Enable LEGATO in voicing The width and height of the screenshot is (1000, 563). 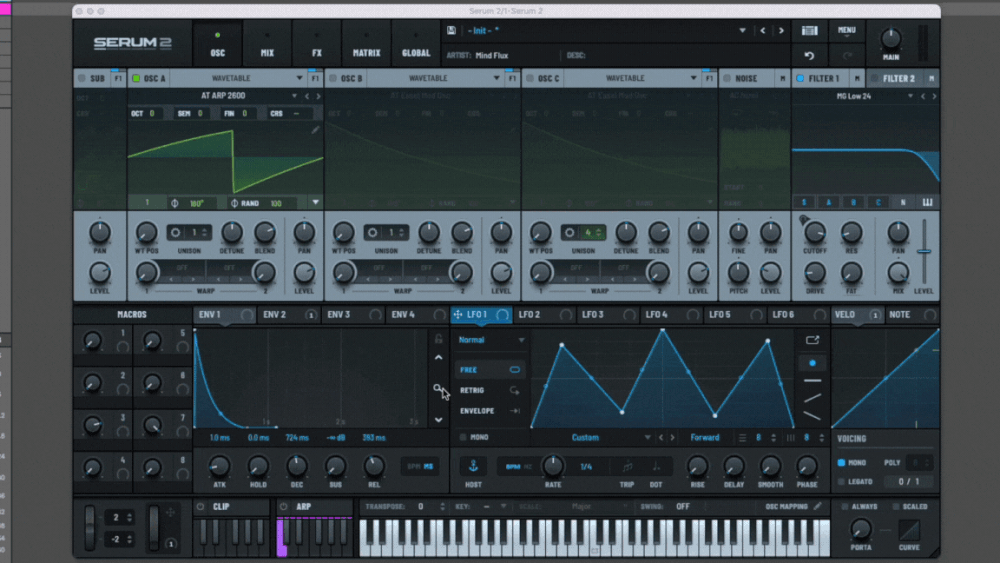[x=841, y=481]
